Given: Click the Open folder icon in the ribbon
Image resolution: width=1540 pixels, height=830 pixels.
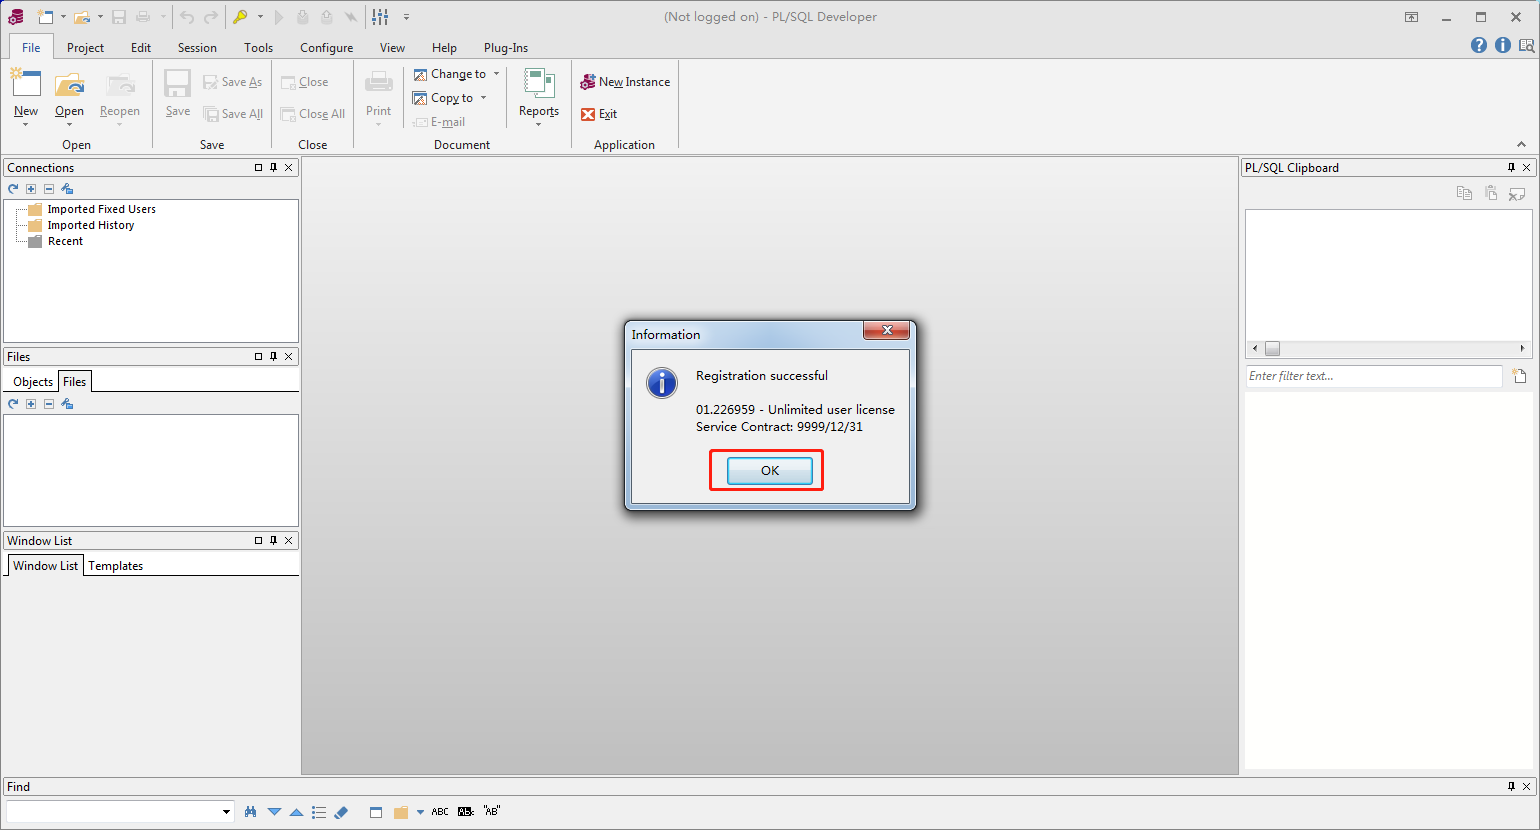Looking at the screenshot, I should 69,84.
